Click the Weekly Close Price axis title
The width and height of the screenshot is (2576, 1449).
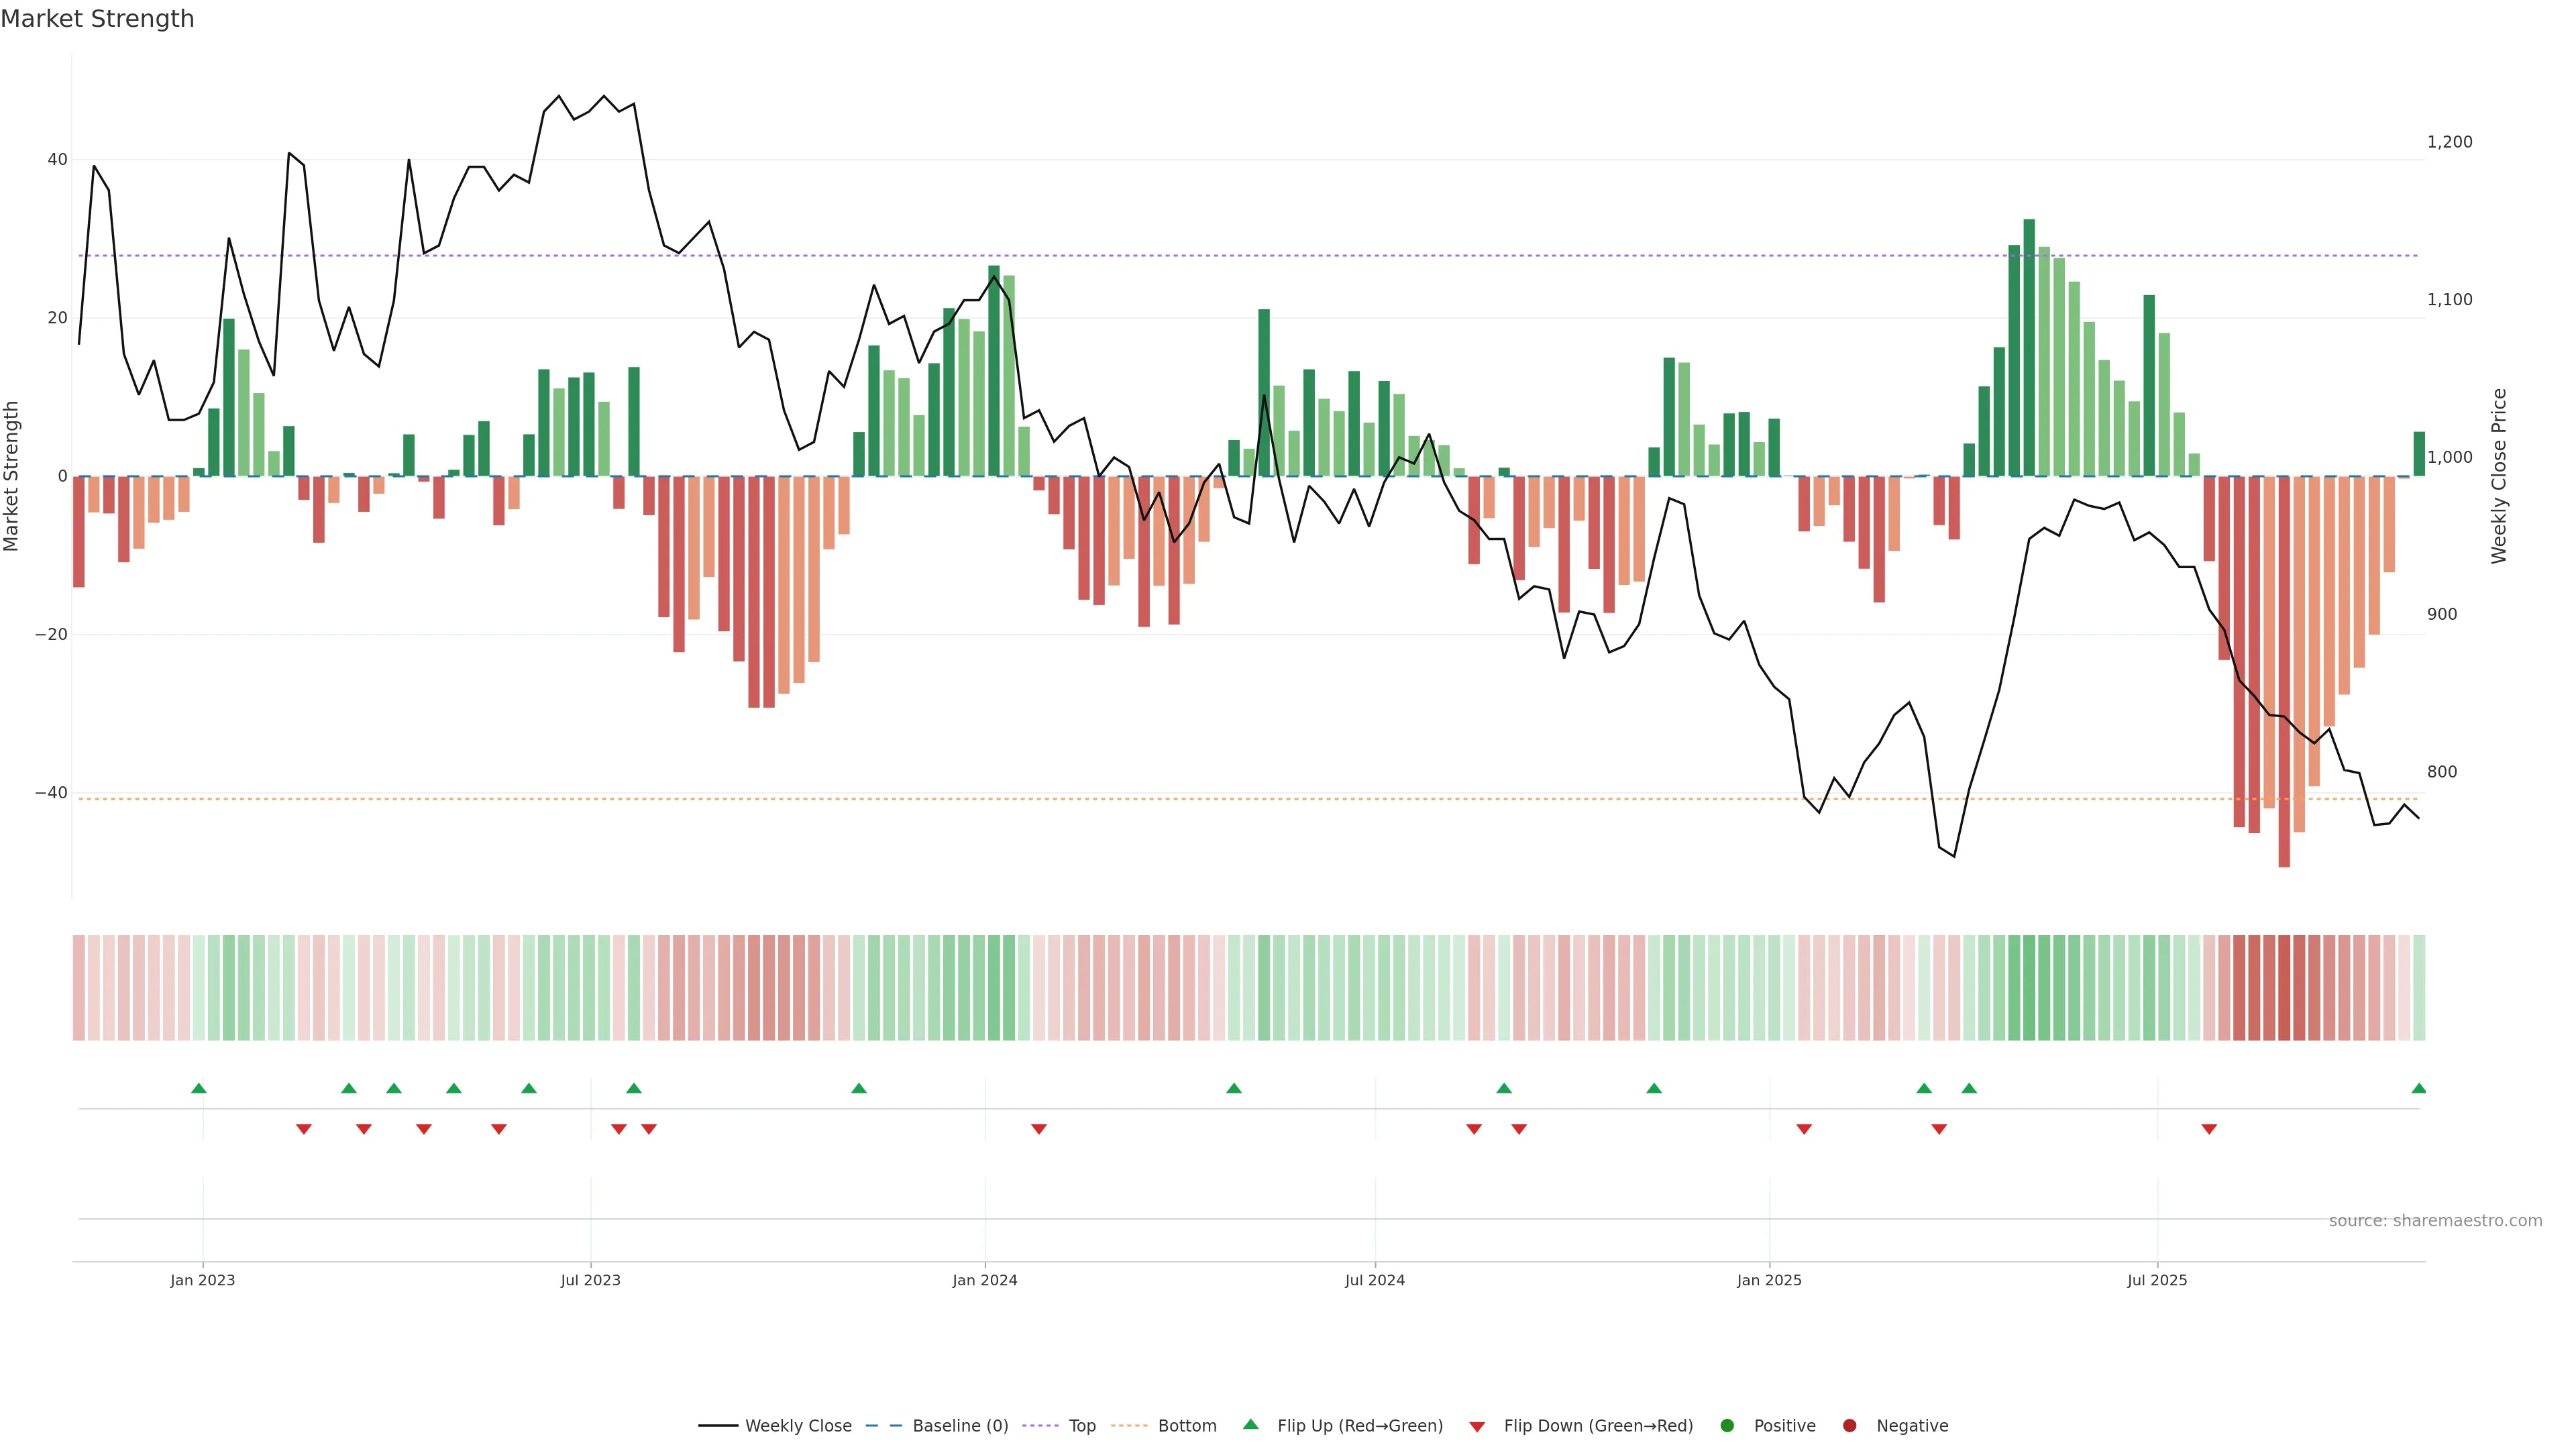(x=2499, y=476)
